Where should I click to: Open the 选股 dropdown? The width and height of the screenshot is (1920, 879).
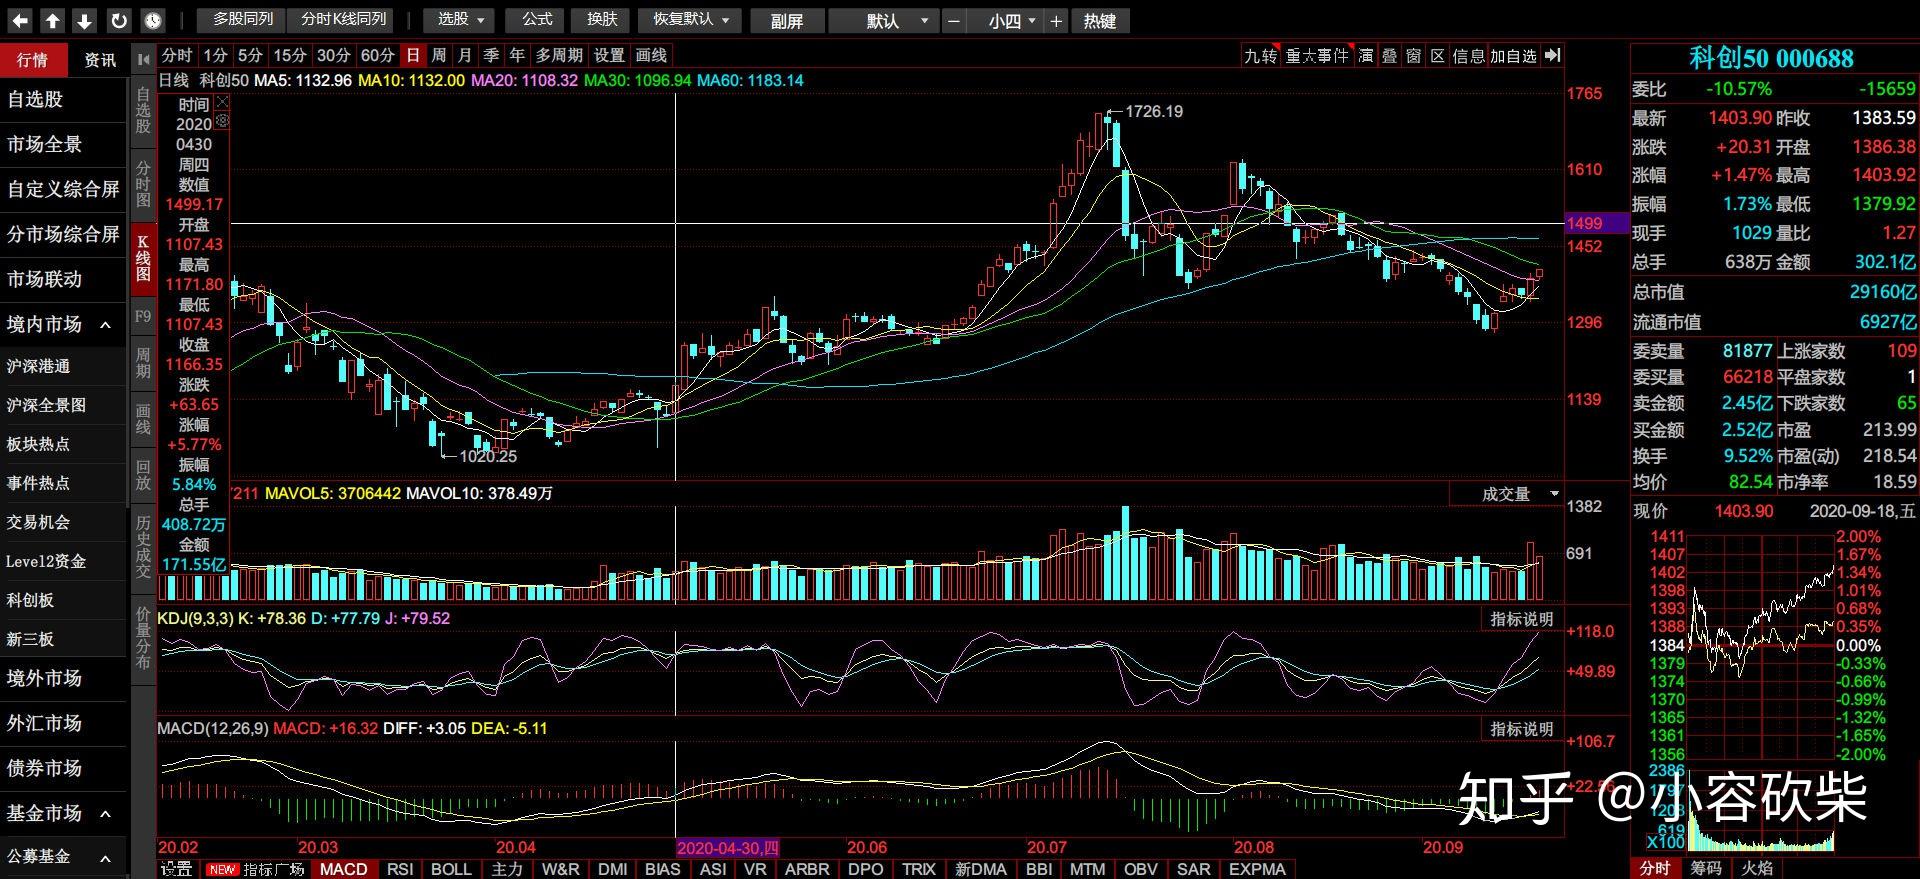point(460,20)
